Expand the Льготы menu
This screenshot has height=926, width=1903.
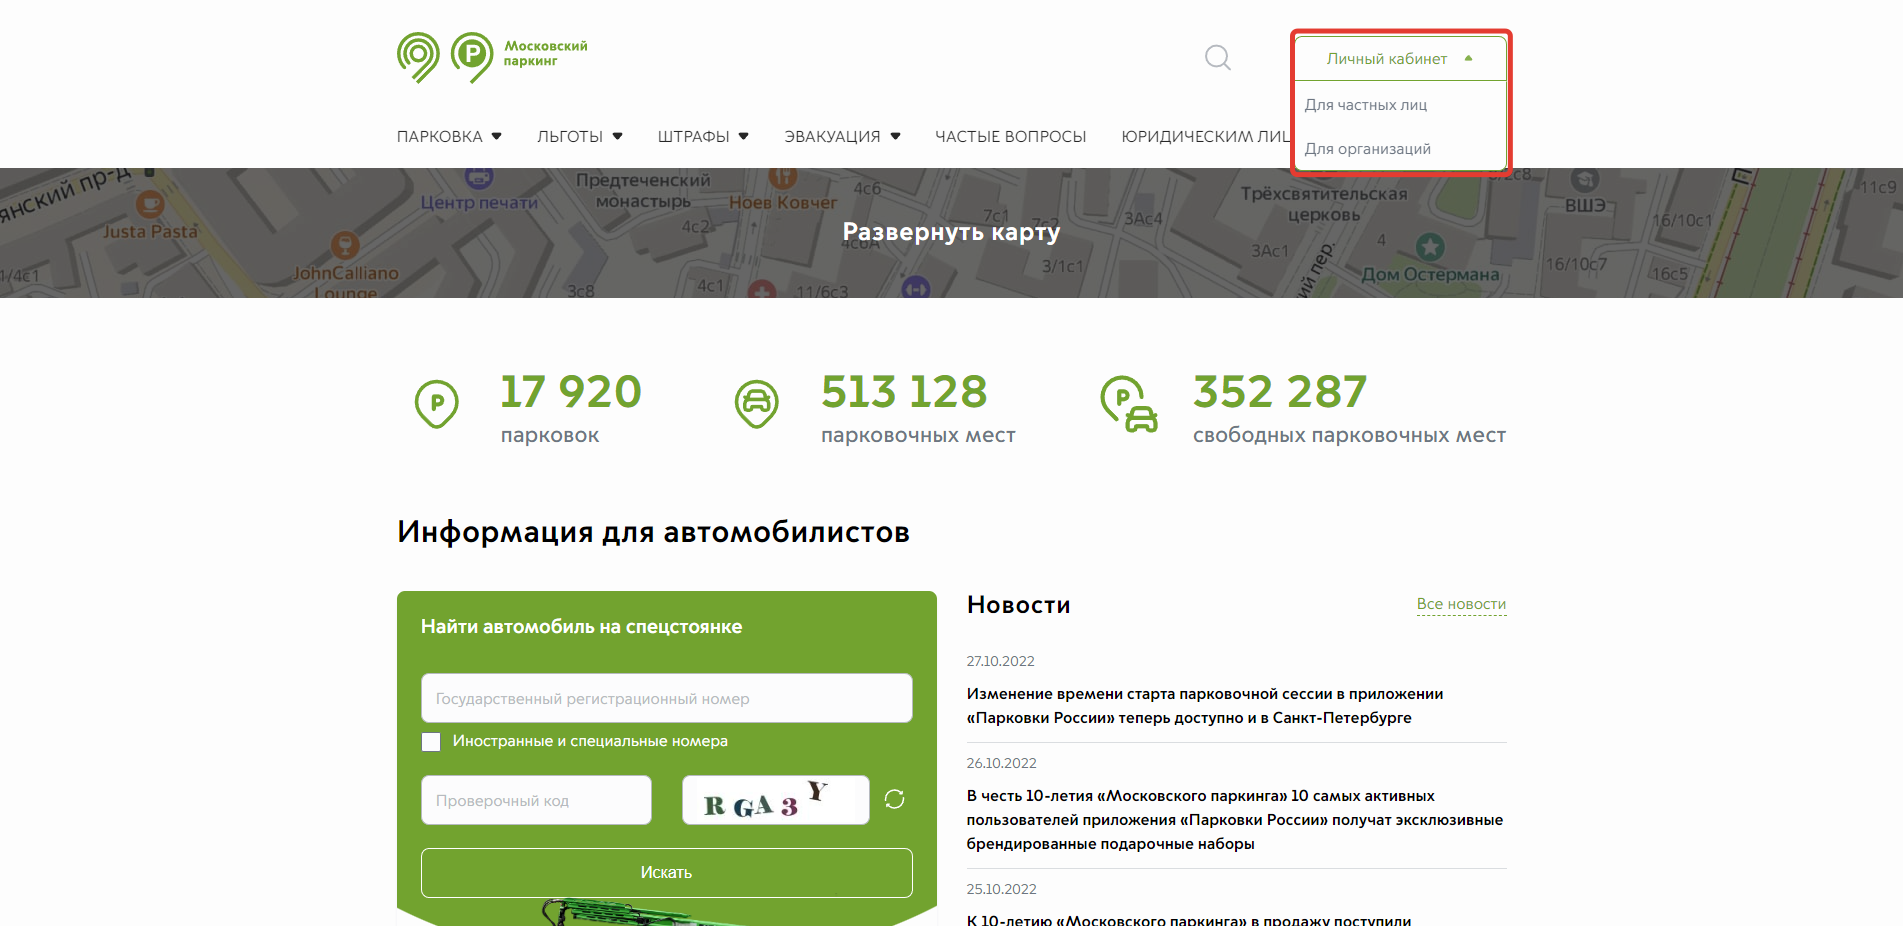(x=579, y=137)
